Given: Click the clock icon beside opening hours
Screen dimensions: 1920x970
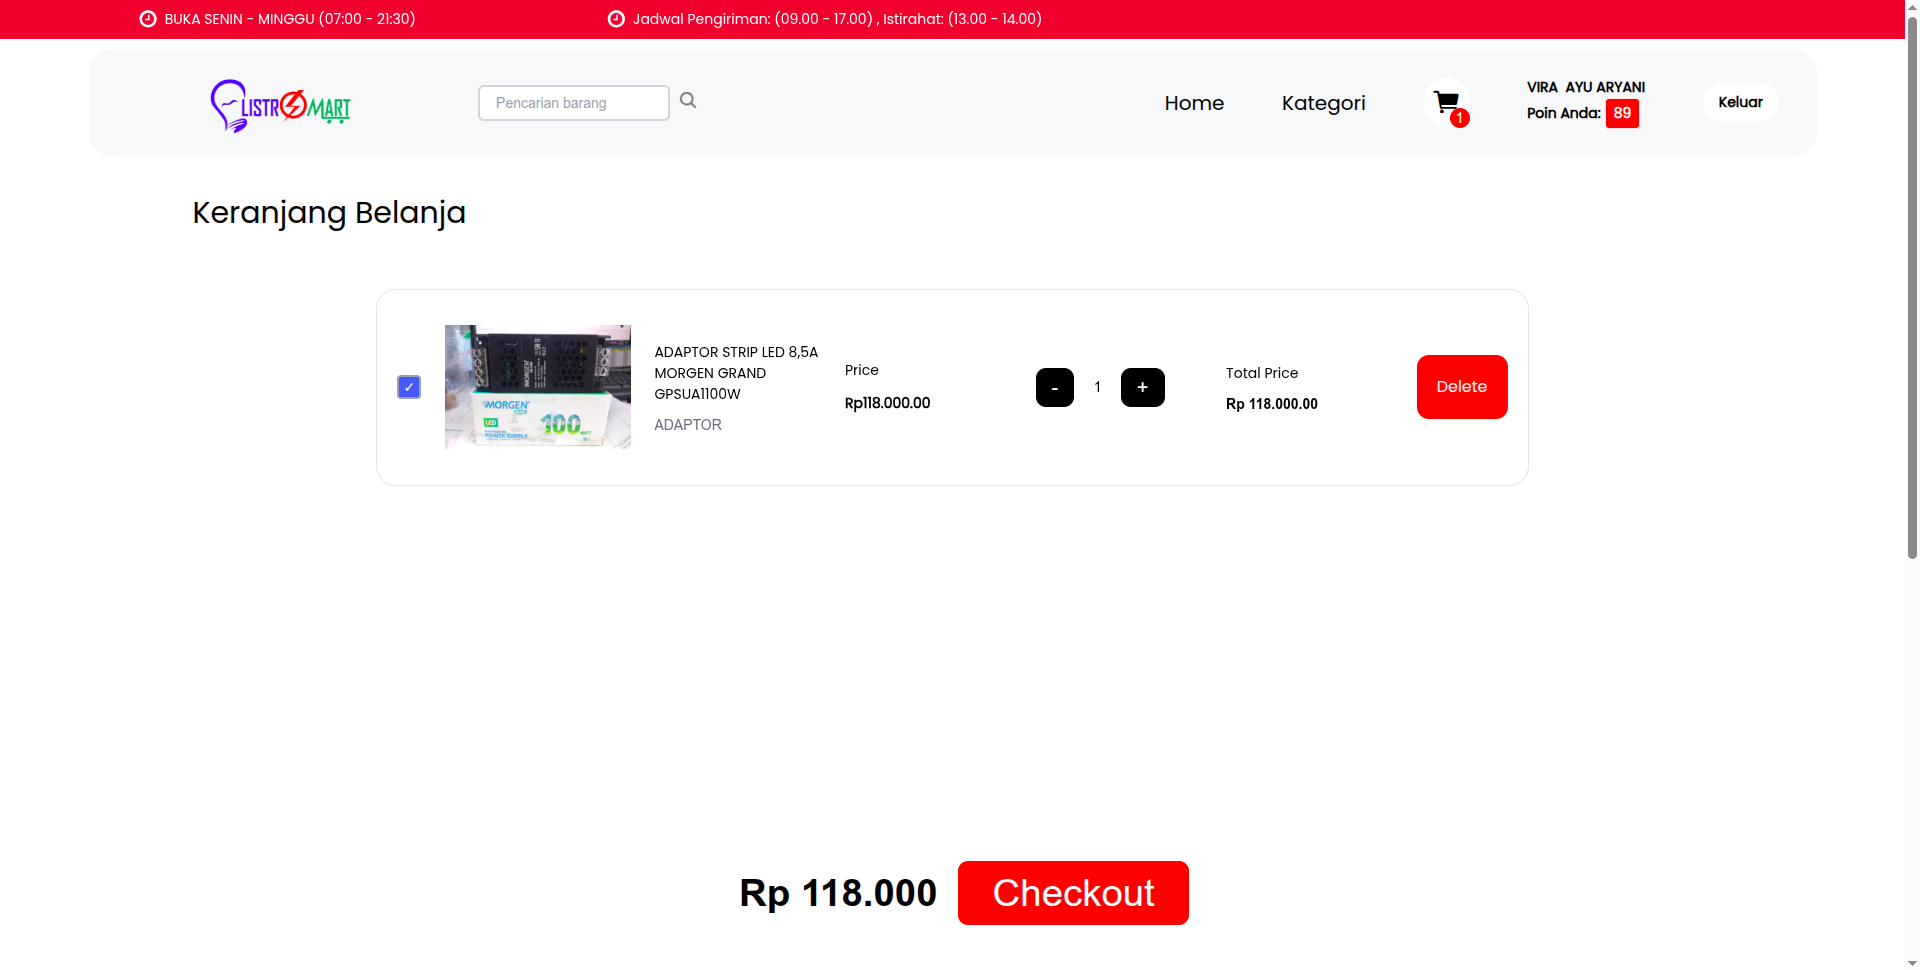Looking at the screenshot, I should pos(148,19).
